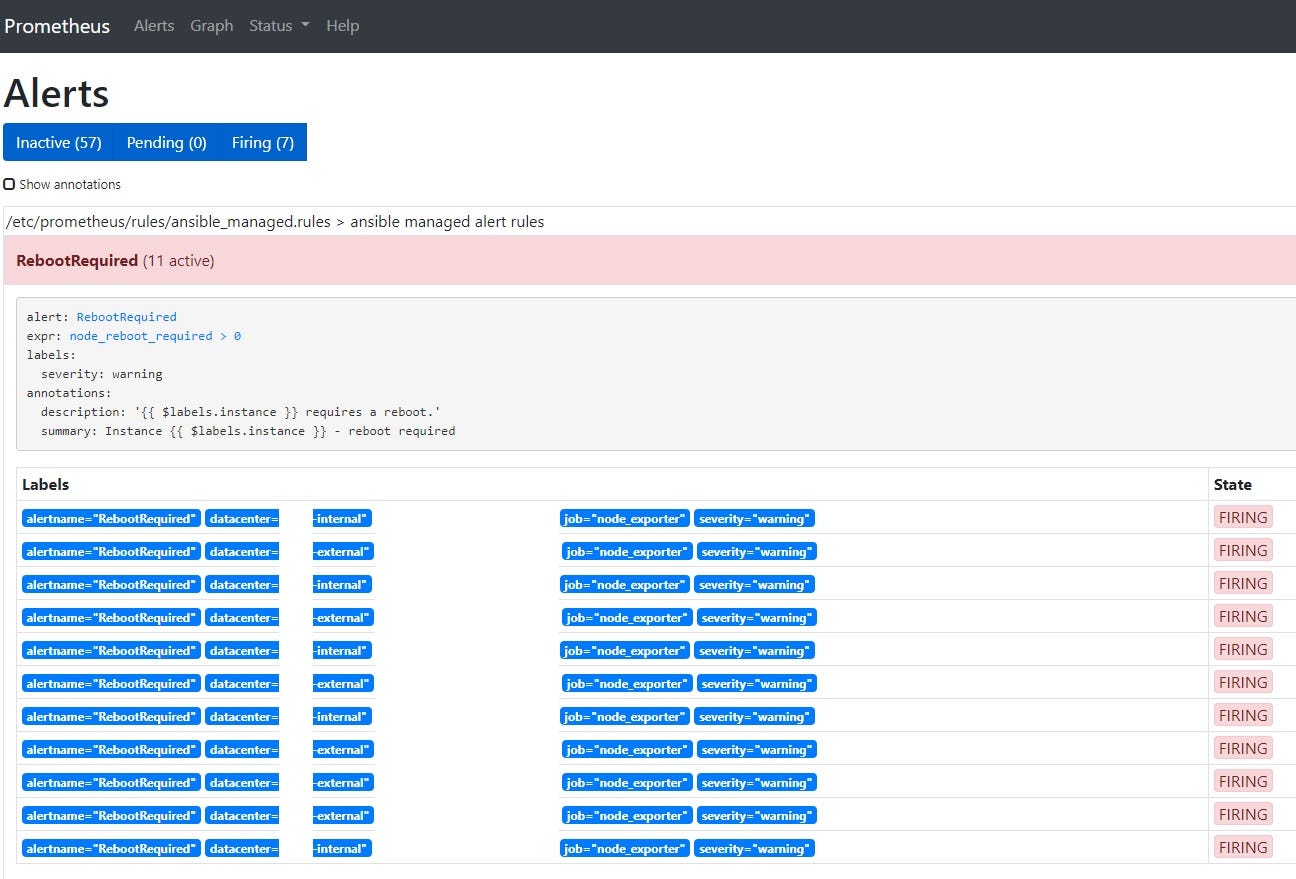Open the node_reboot_required > 0 expression link
The height and width of the screenshot is (879, 1296).
pos(155,336)
